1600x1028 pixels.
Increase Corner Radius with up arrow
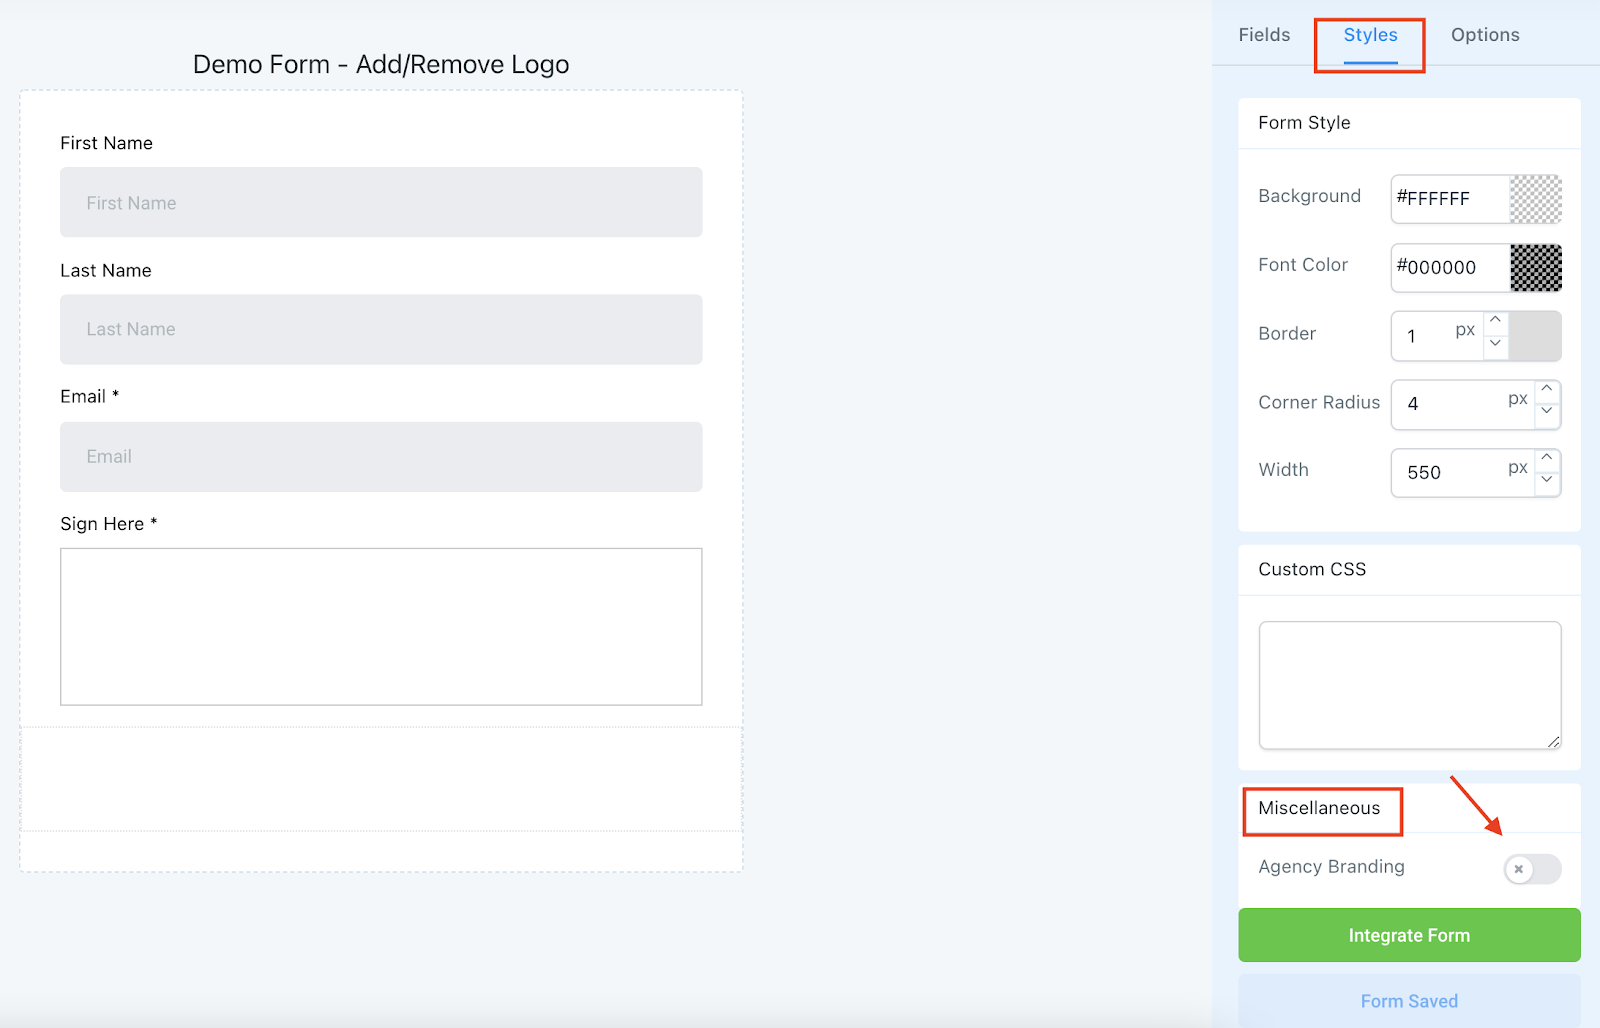(x=1547, y=388)
